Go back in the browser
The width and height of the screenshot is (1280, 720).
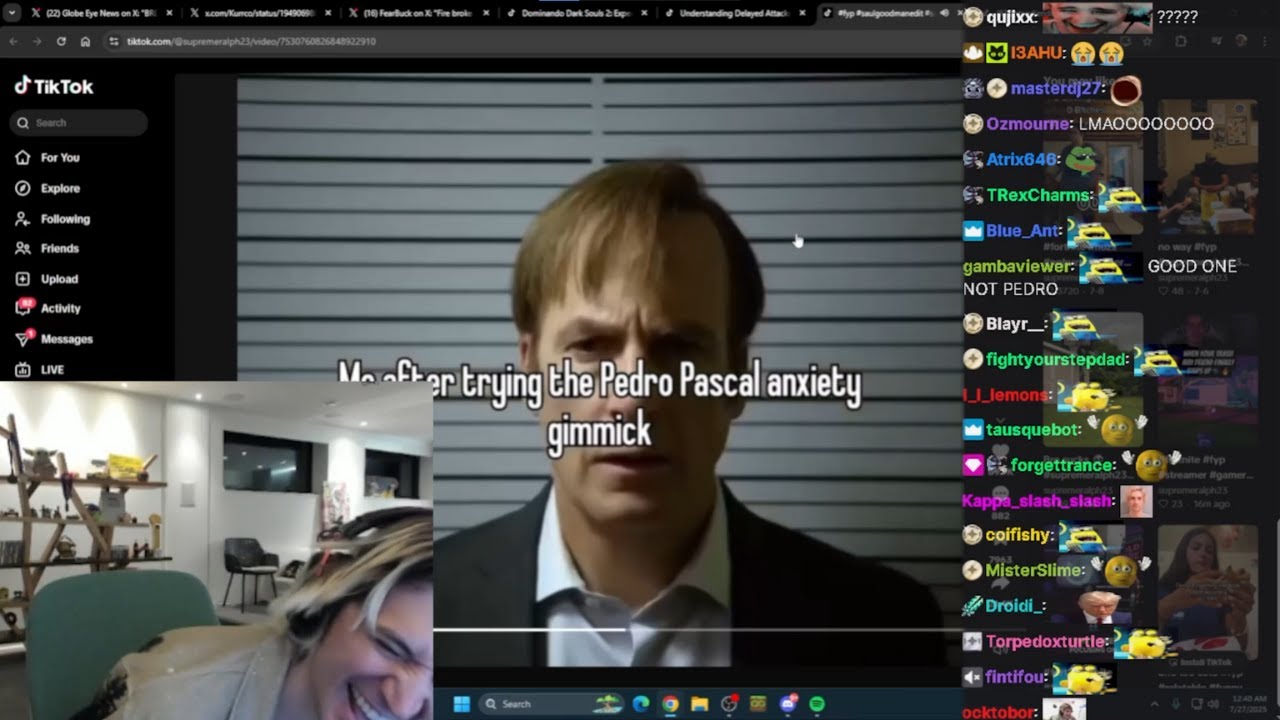point(13,41)
